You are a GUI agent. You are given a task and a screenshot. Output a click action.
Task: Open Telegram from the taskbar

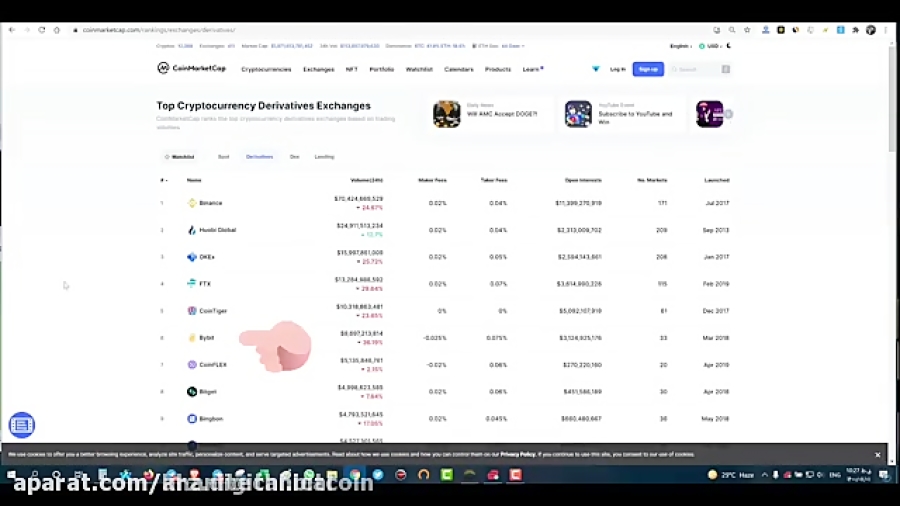pyautogui.click(x=378, y=475)
